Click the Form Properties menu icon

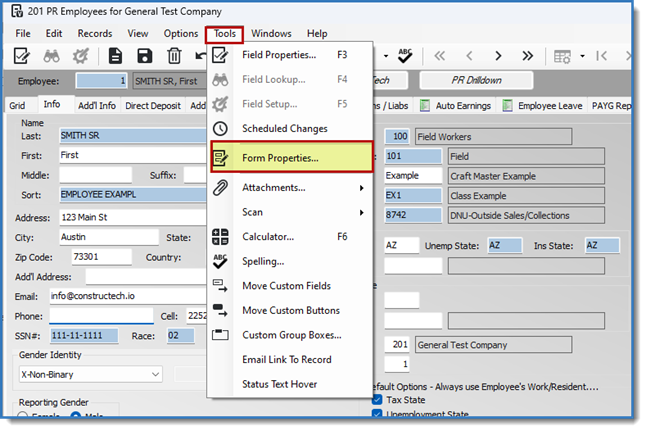click(x=220, y=157)
